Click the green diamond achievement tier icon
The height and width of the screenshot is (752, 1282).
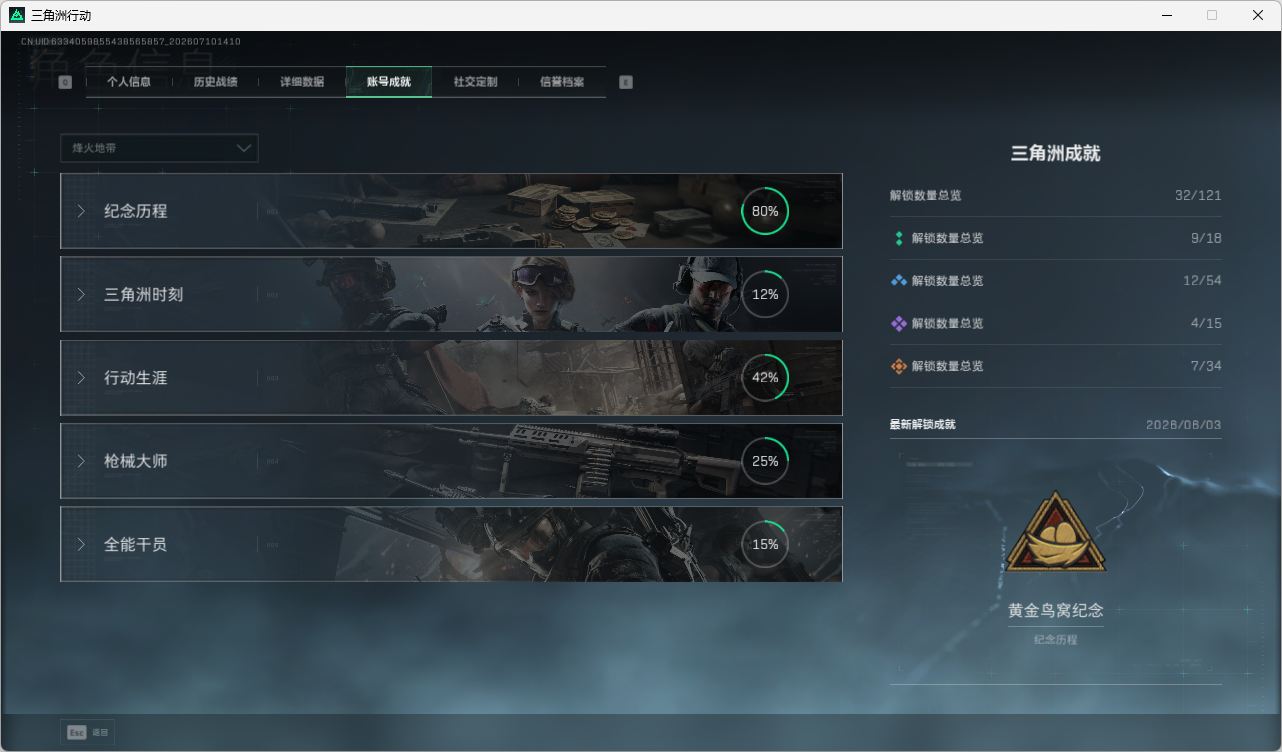(898, 238)
